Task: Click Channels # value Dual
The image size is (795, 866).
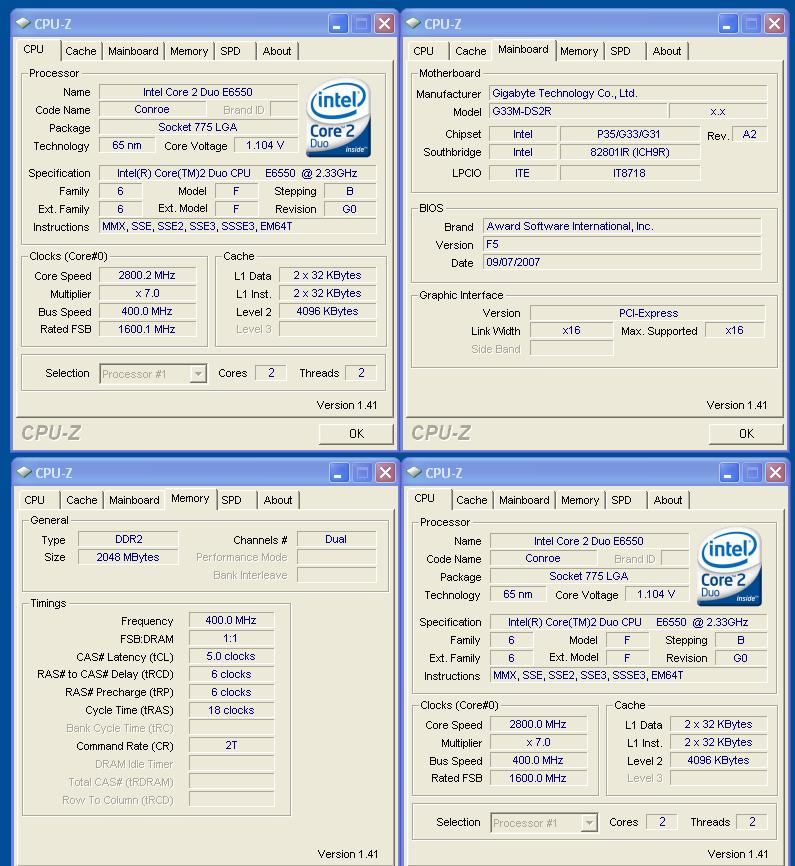Action: pos(336,539)
